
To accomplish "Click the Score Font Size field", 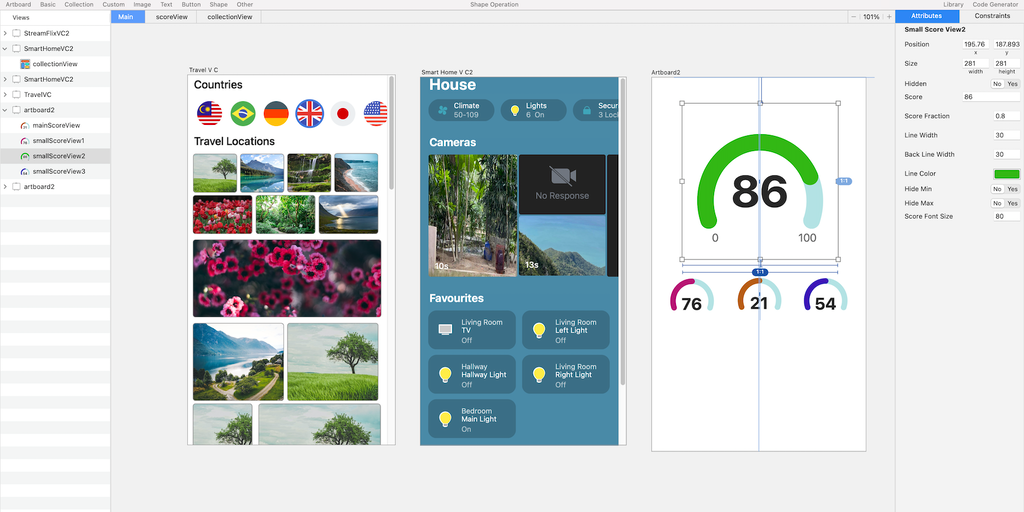I will point(1006,216).
